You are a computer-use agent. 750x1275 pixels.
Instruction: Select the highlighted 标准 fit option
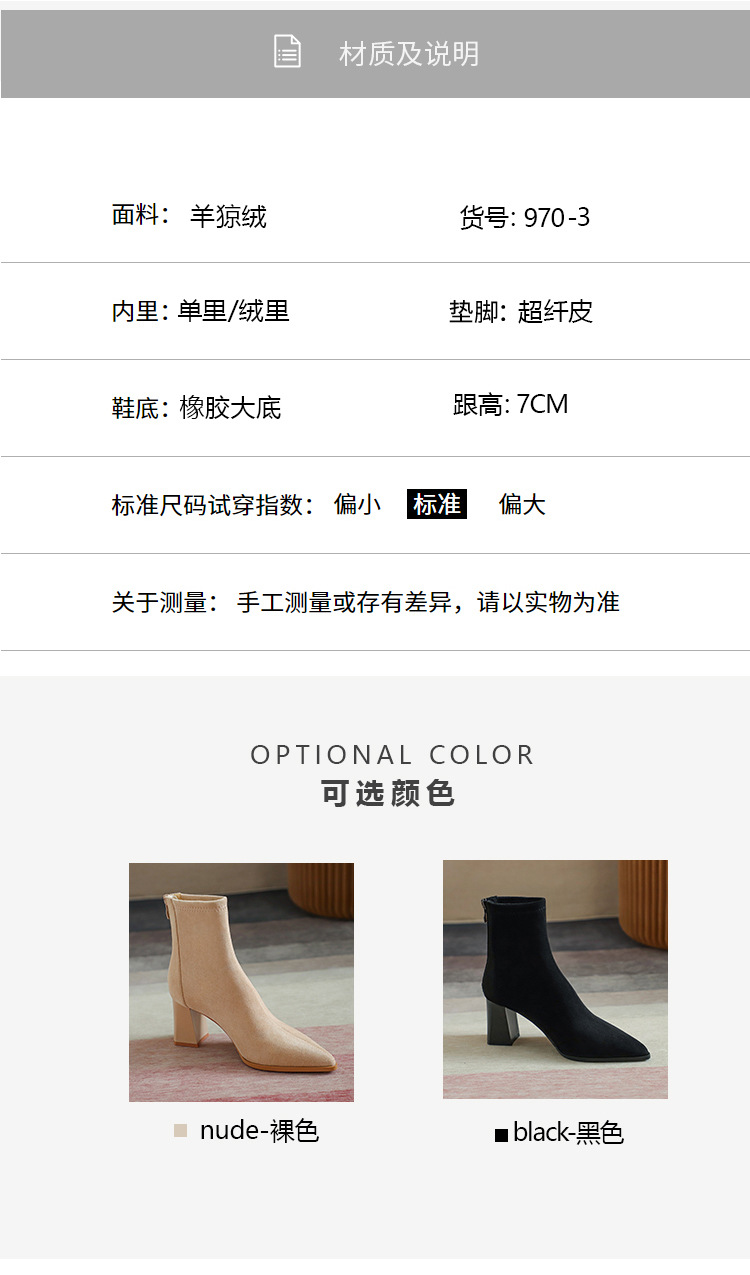pos(437,504)
